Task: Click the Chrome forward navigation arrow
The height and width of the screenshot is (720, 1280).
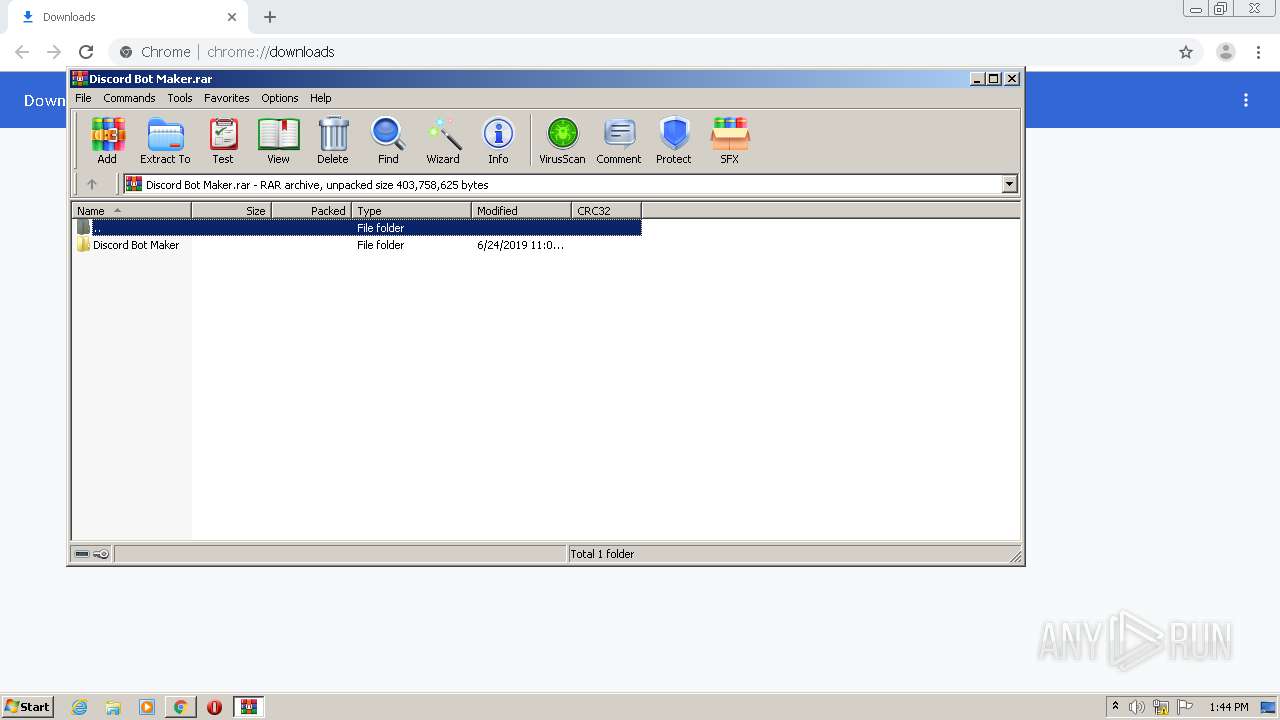Action: pyautogui.click(x=54, y=52)
